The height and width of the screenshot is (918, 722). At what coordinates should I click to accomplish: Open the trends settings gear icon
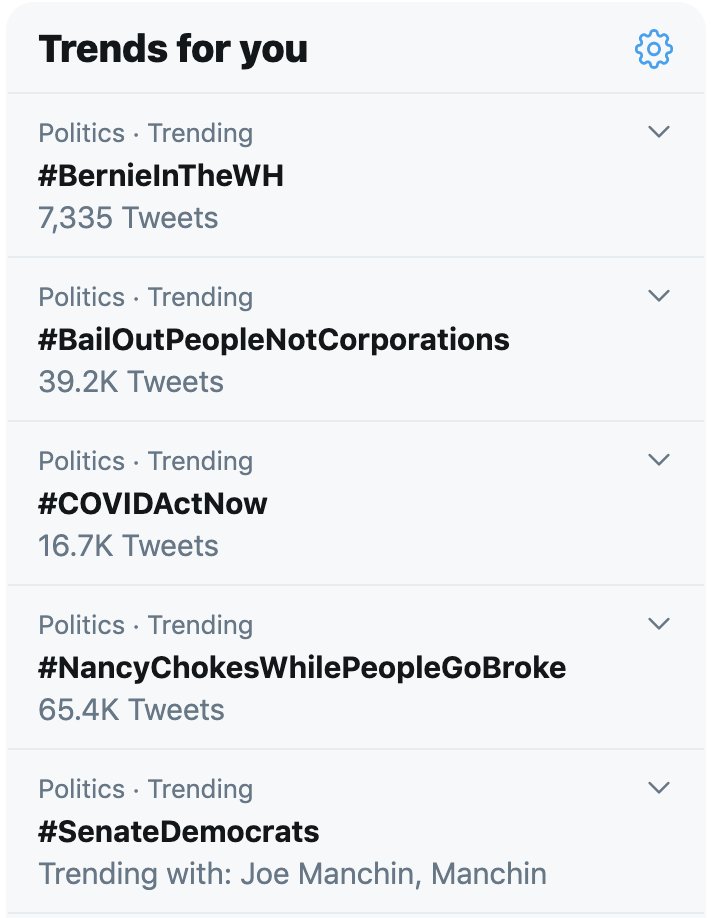tap(654, 48)
